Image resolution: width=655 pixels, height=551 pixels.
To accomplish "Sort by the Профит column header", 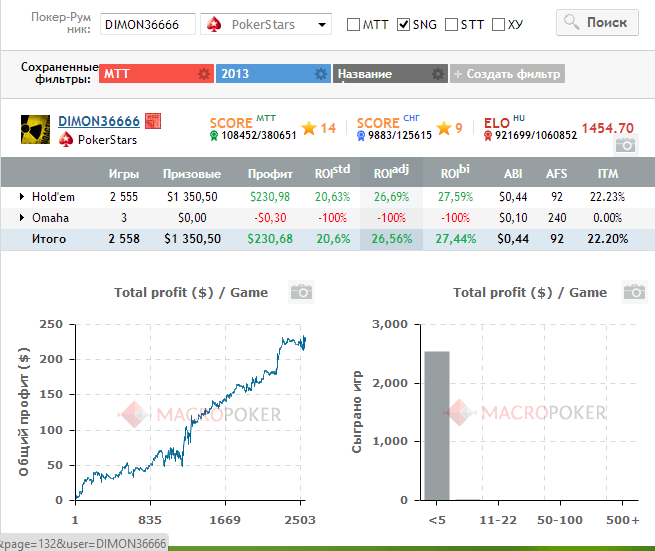I will click(x=270, y=174).
